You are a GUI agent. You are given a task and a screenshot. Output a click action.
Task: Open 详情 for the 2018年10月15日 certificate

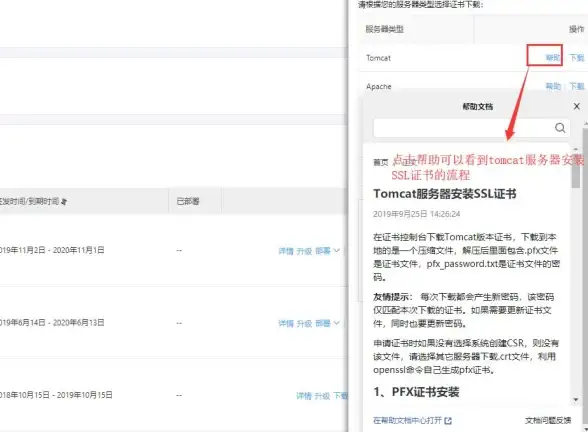coord(304,396)
